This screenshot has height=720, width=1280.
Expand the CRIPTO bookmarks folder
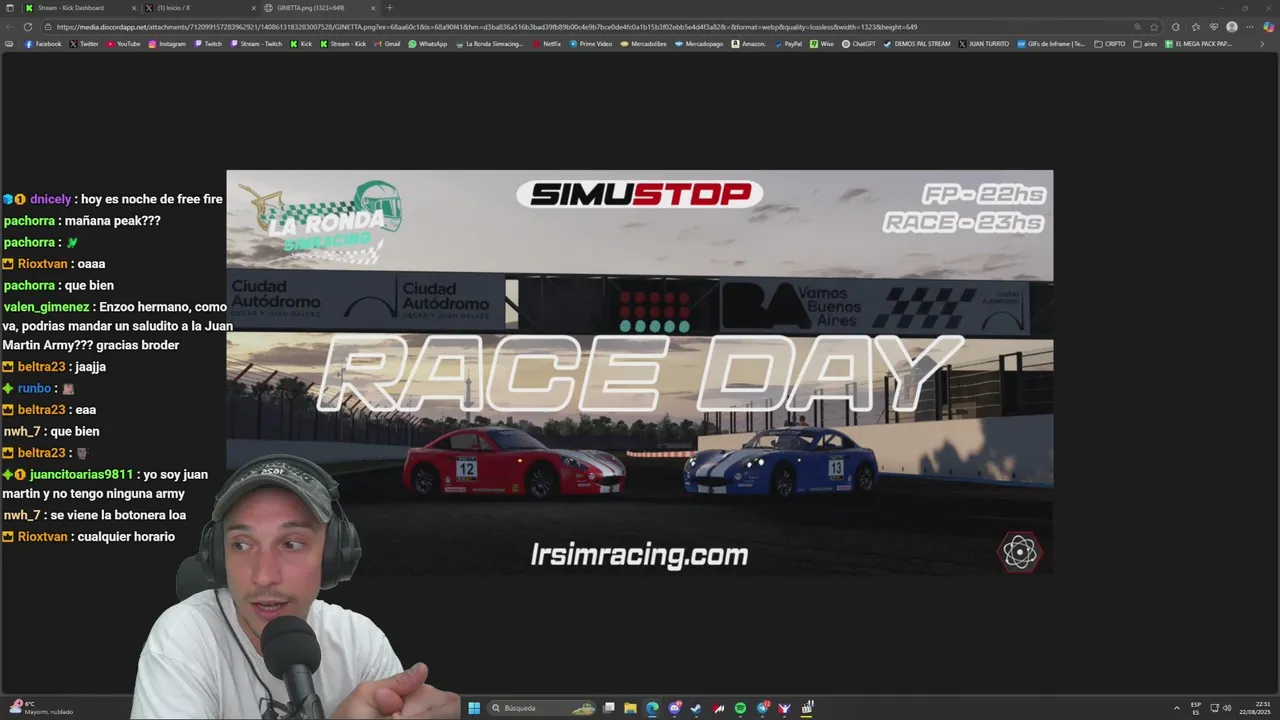click(x=1110, y=44)
